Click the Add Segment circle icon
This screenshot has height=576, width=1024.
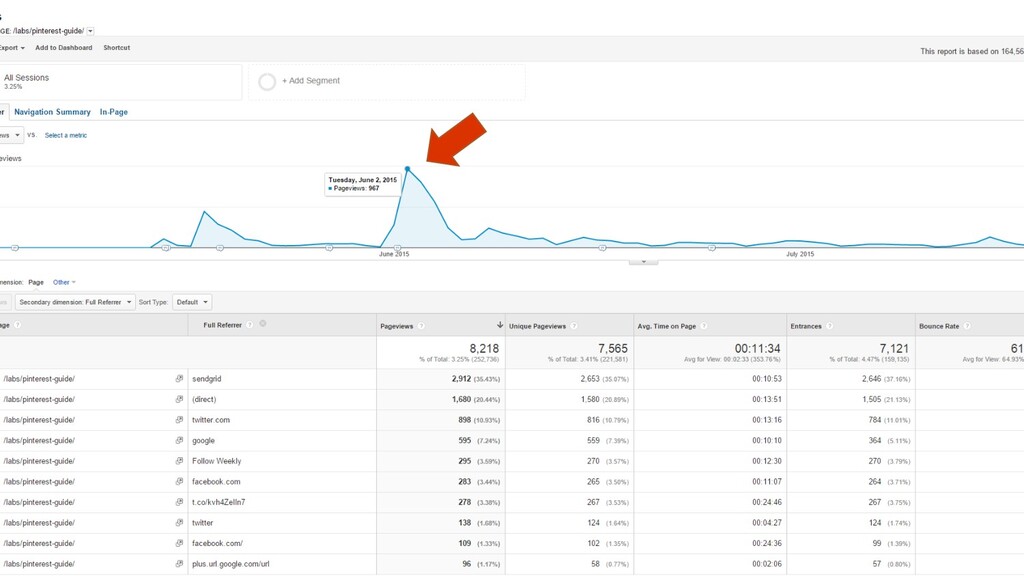coord(266,82)
